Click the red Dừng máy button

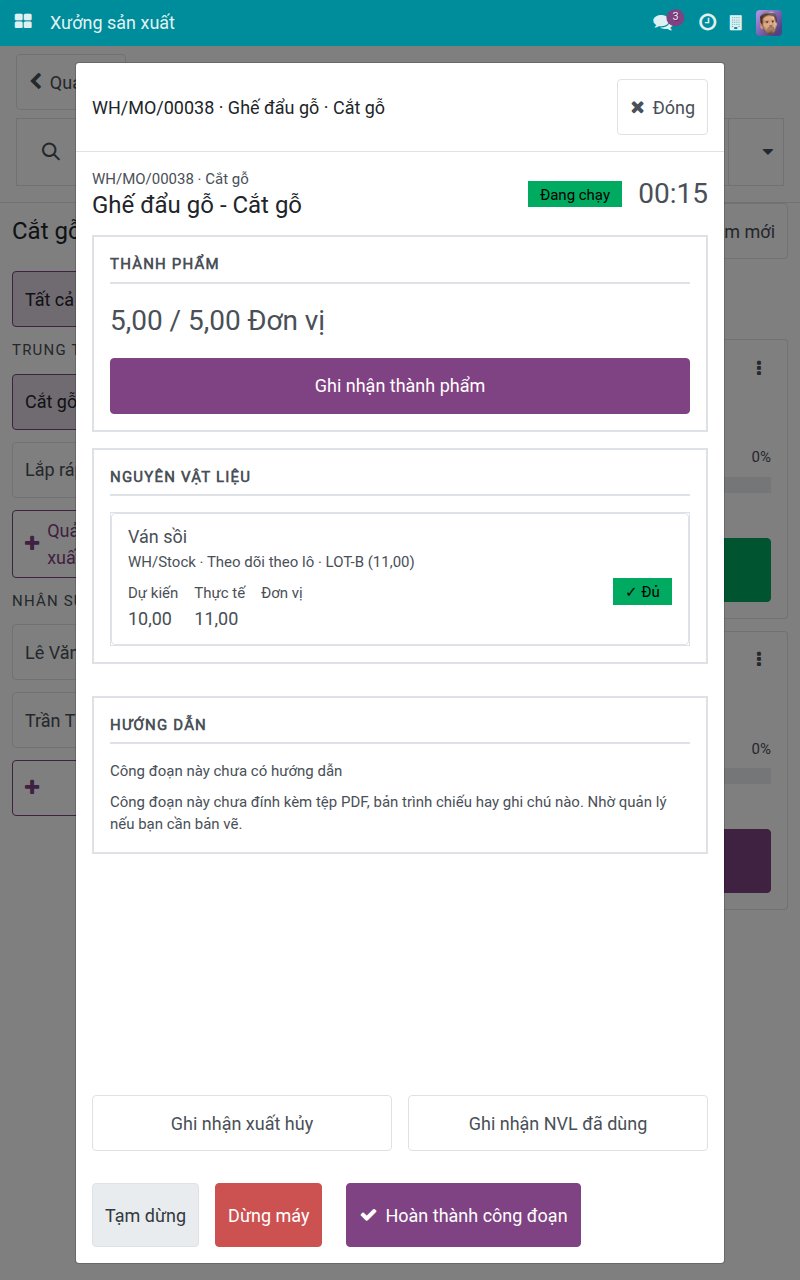pyautogui.click(x=269, y=1215)
